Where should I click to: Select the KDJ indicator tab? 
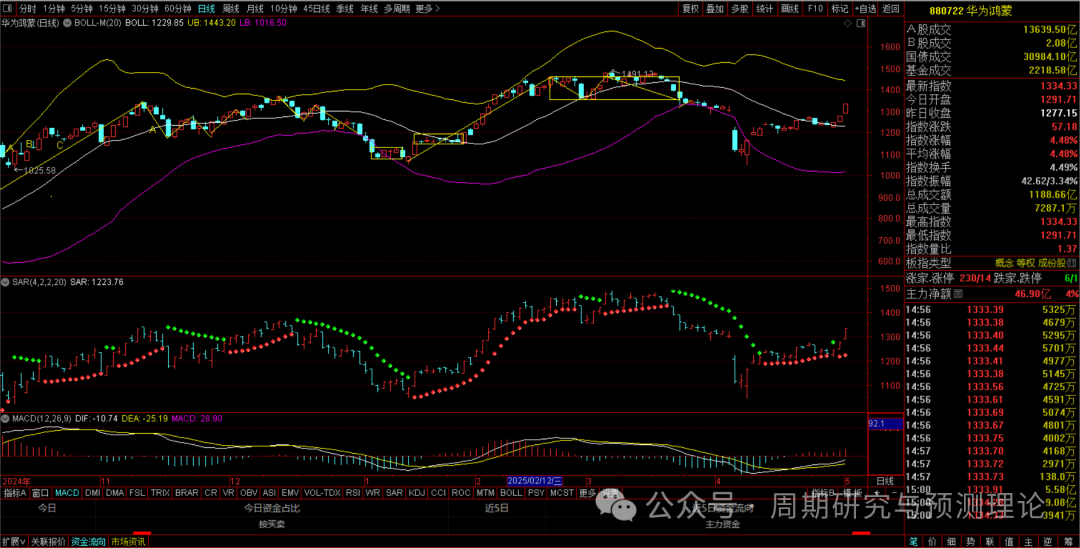(415, 493)
